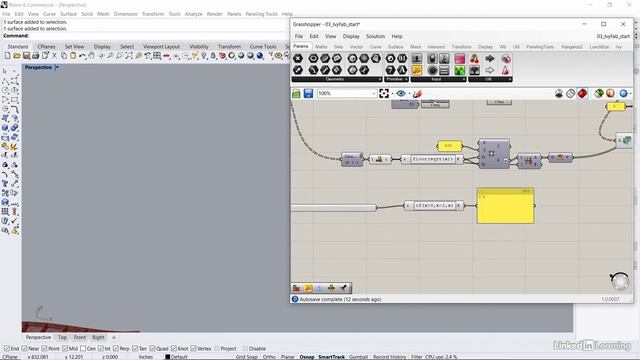Toggle the Quad osnap checkbox
This screenshot has height=360, width=640.
pyautogui.click(x=152, y=349)
